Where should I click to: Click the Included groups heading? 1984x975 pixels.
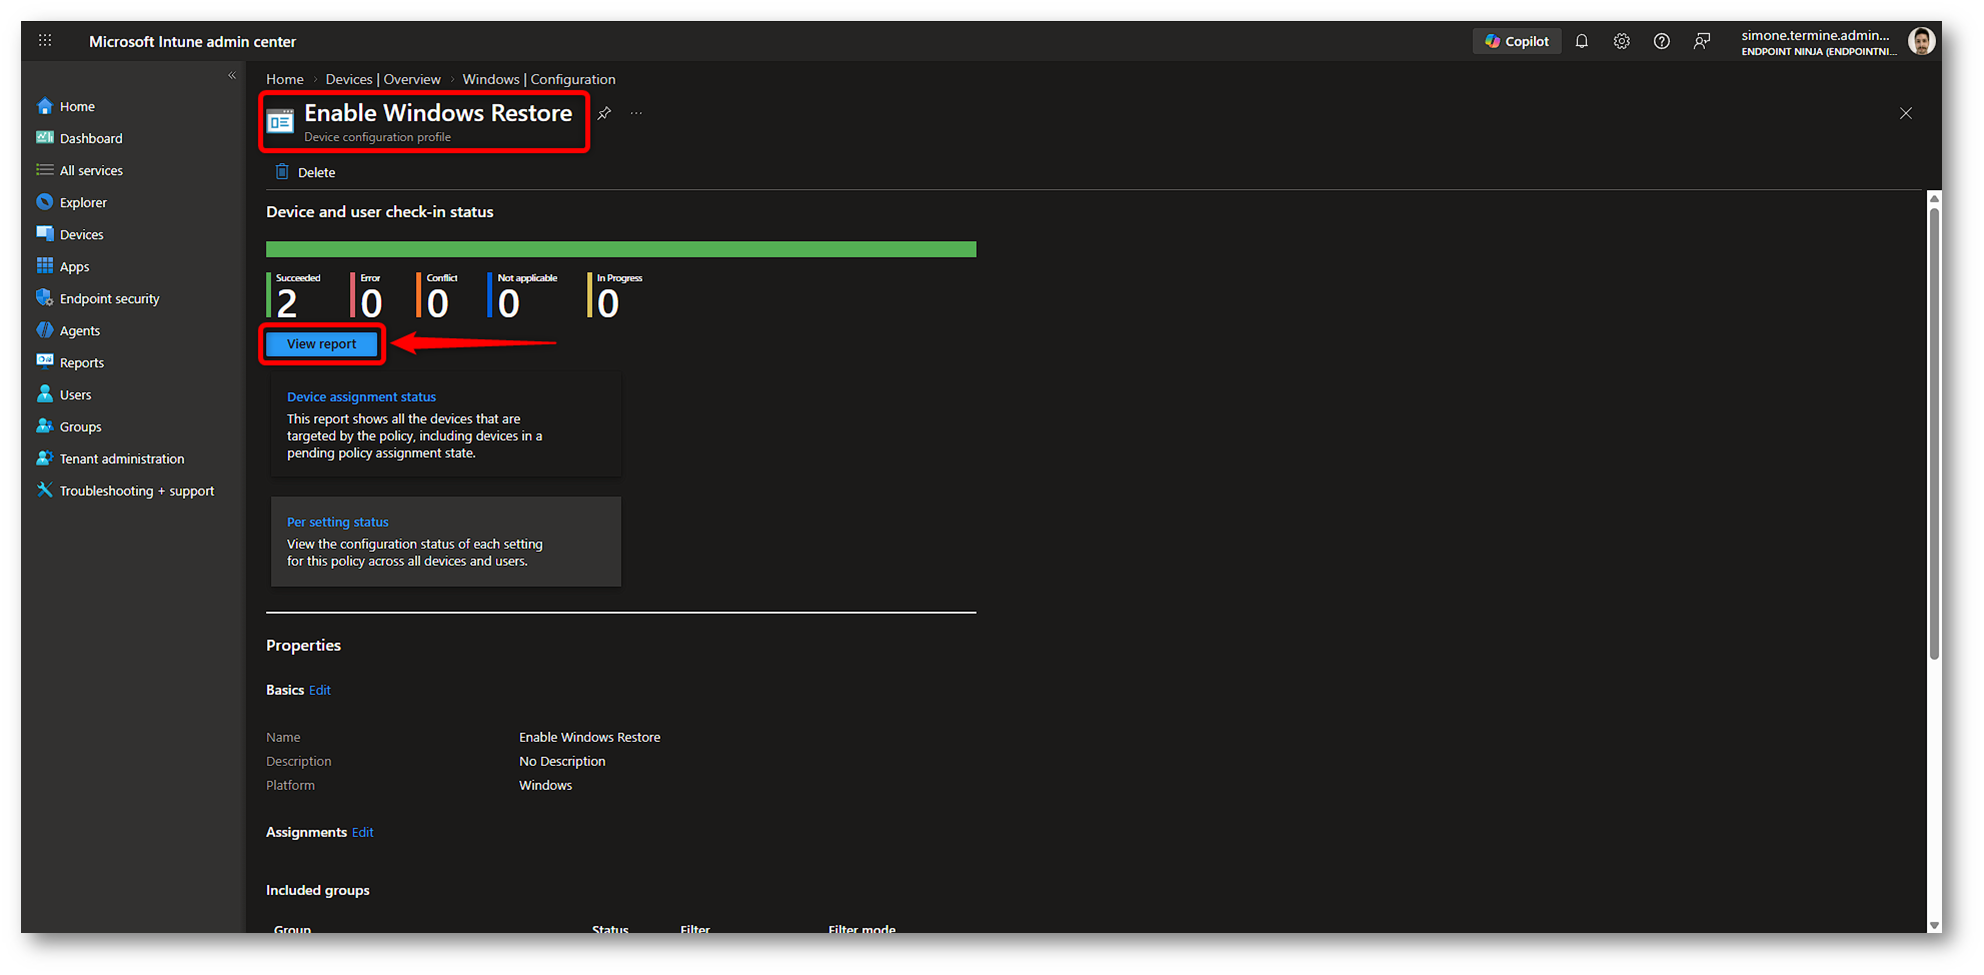pos(318,890)
